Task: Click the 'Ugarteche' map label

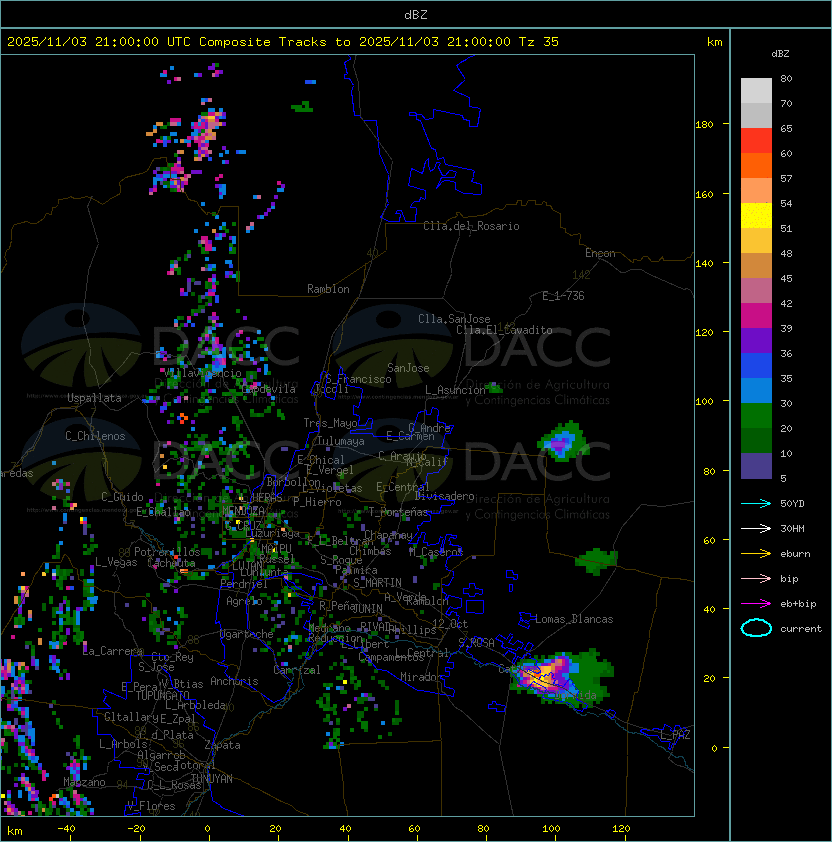Action: [247, 634]
